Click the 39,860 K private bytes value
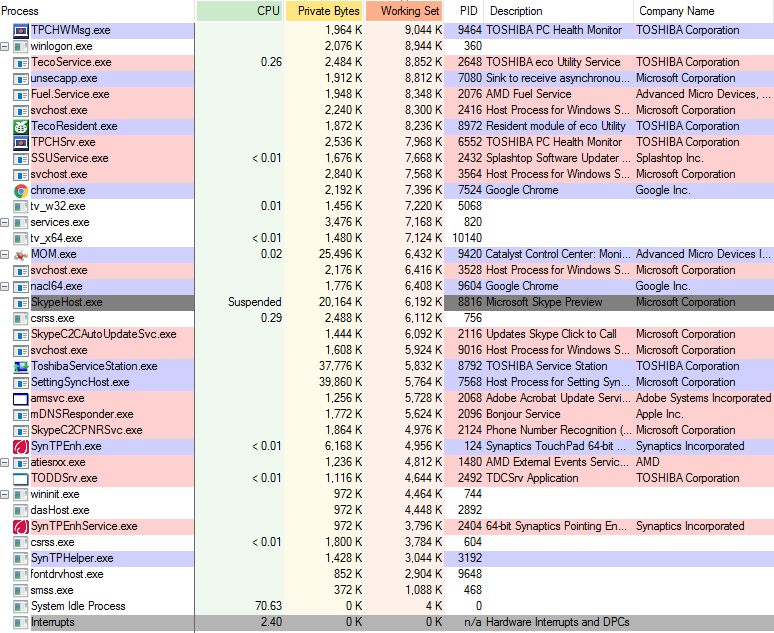774x633 pixels. [x=341, y=382]
